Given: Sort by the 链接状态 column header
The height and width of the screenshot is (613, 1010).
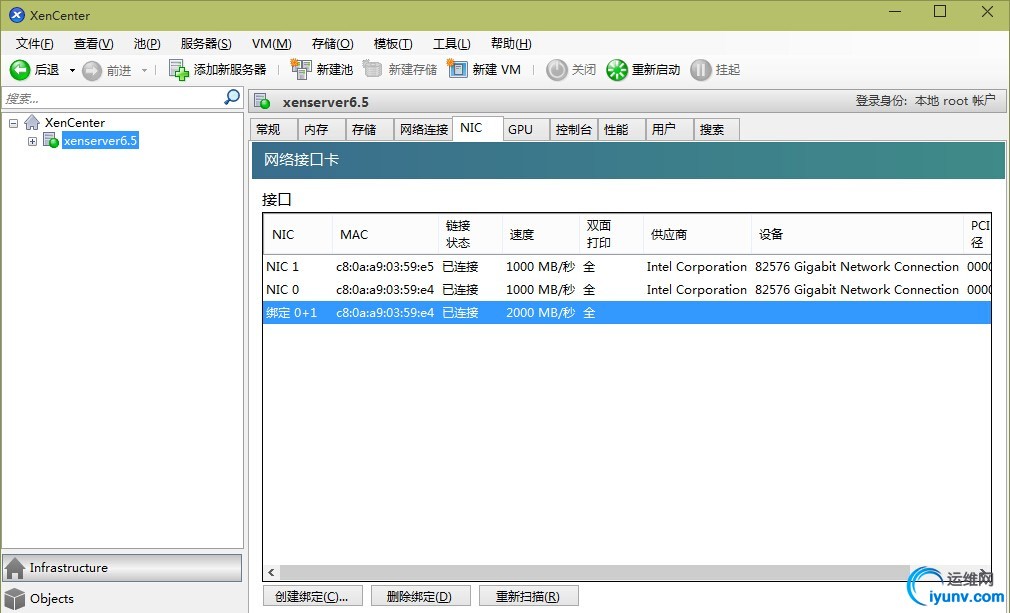Looking at the screenshot, I should [x=470, y=234].
